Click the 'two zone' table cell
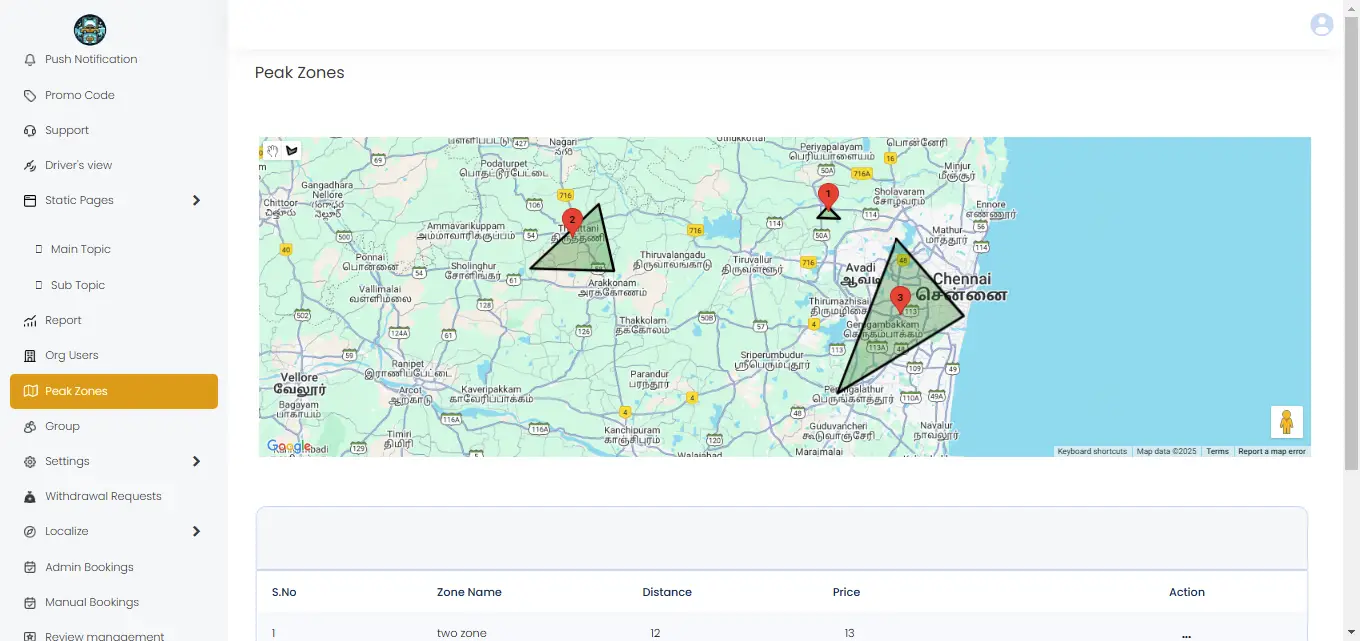 (x=462, y=634)
